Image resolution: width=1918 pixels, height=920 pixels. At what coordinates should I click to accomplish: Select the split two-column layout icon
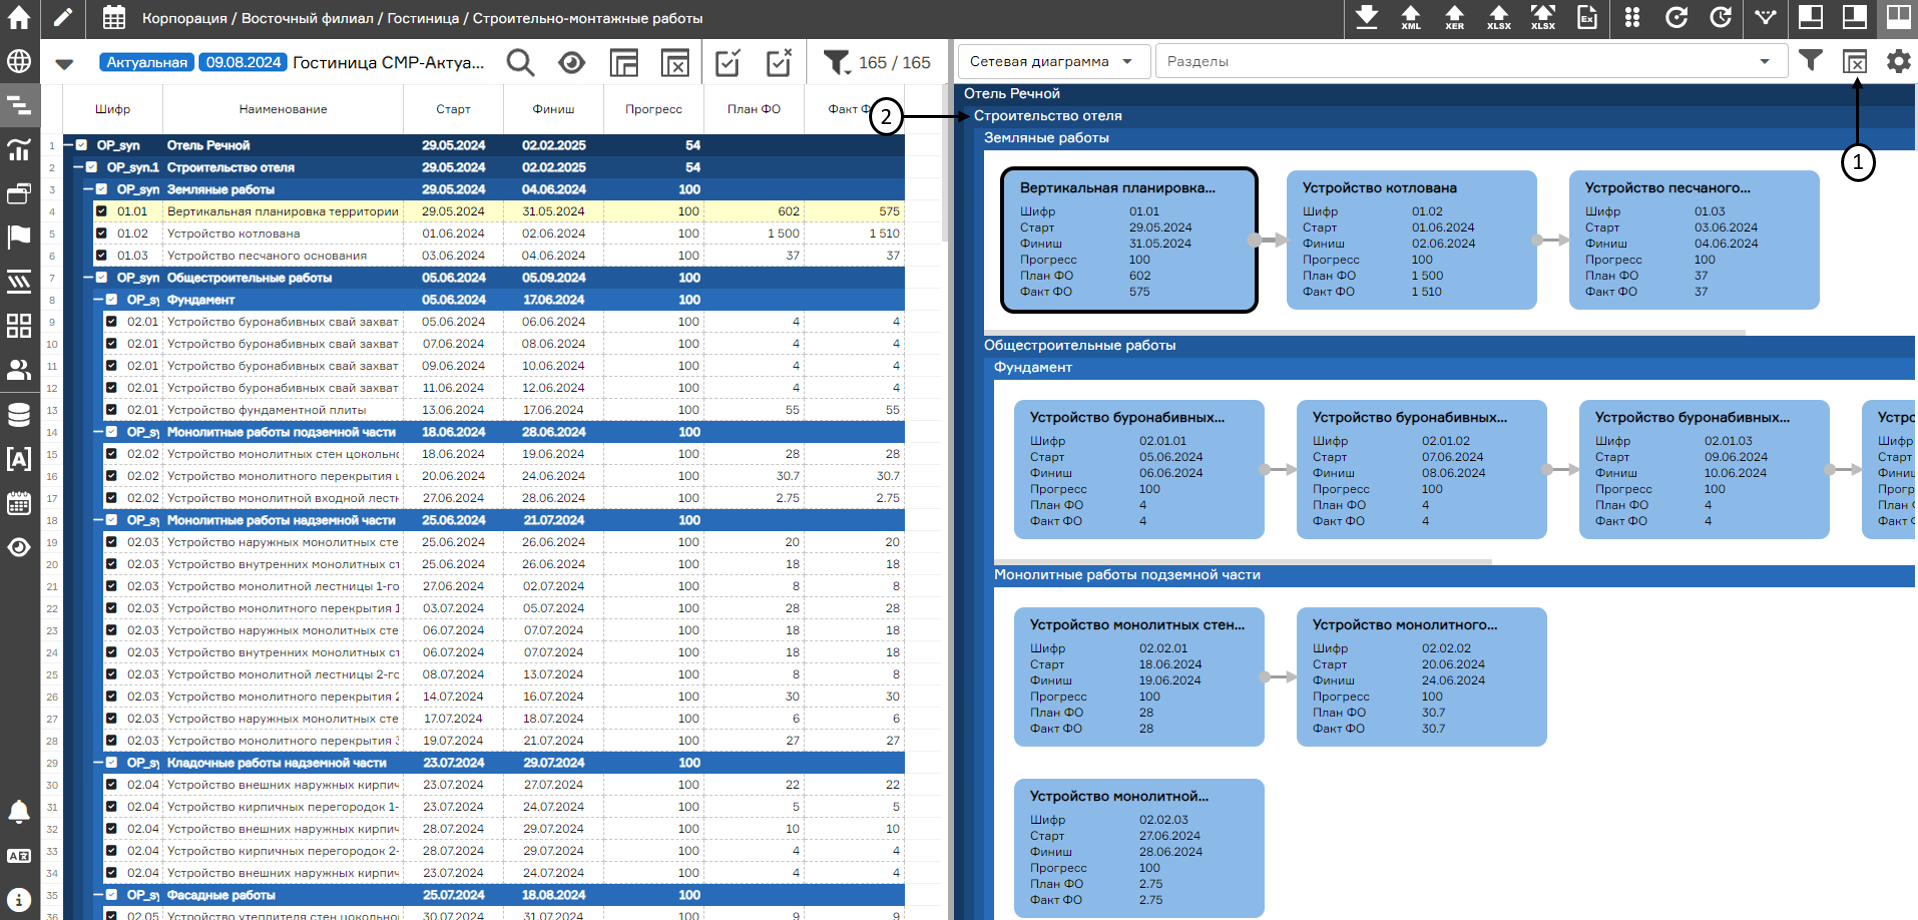tap(1898, 17)
